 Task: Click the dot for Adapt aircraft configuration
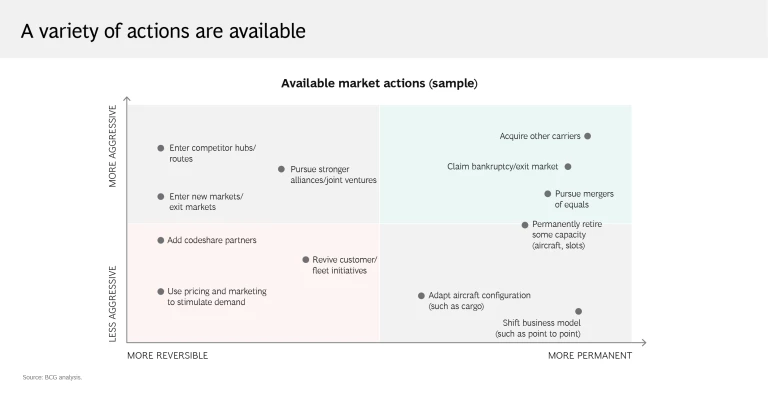pyautogui.click(x=421, y=296)
